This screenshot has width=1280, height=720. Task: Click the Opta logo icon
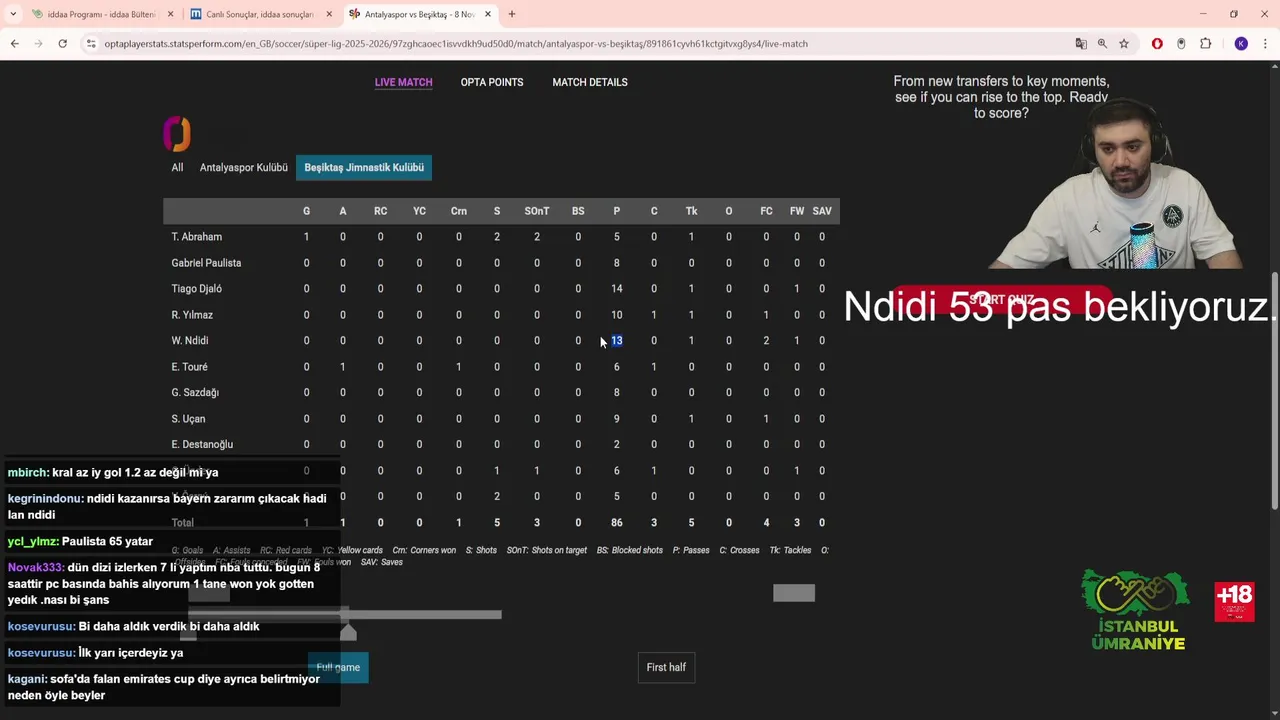click(177, 133)
